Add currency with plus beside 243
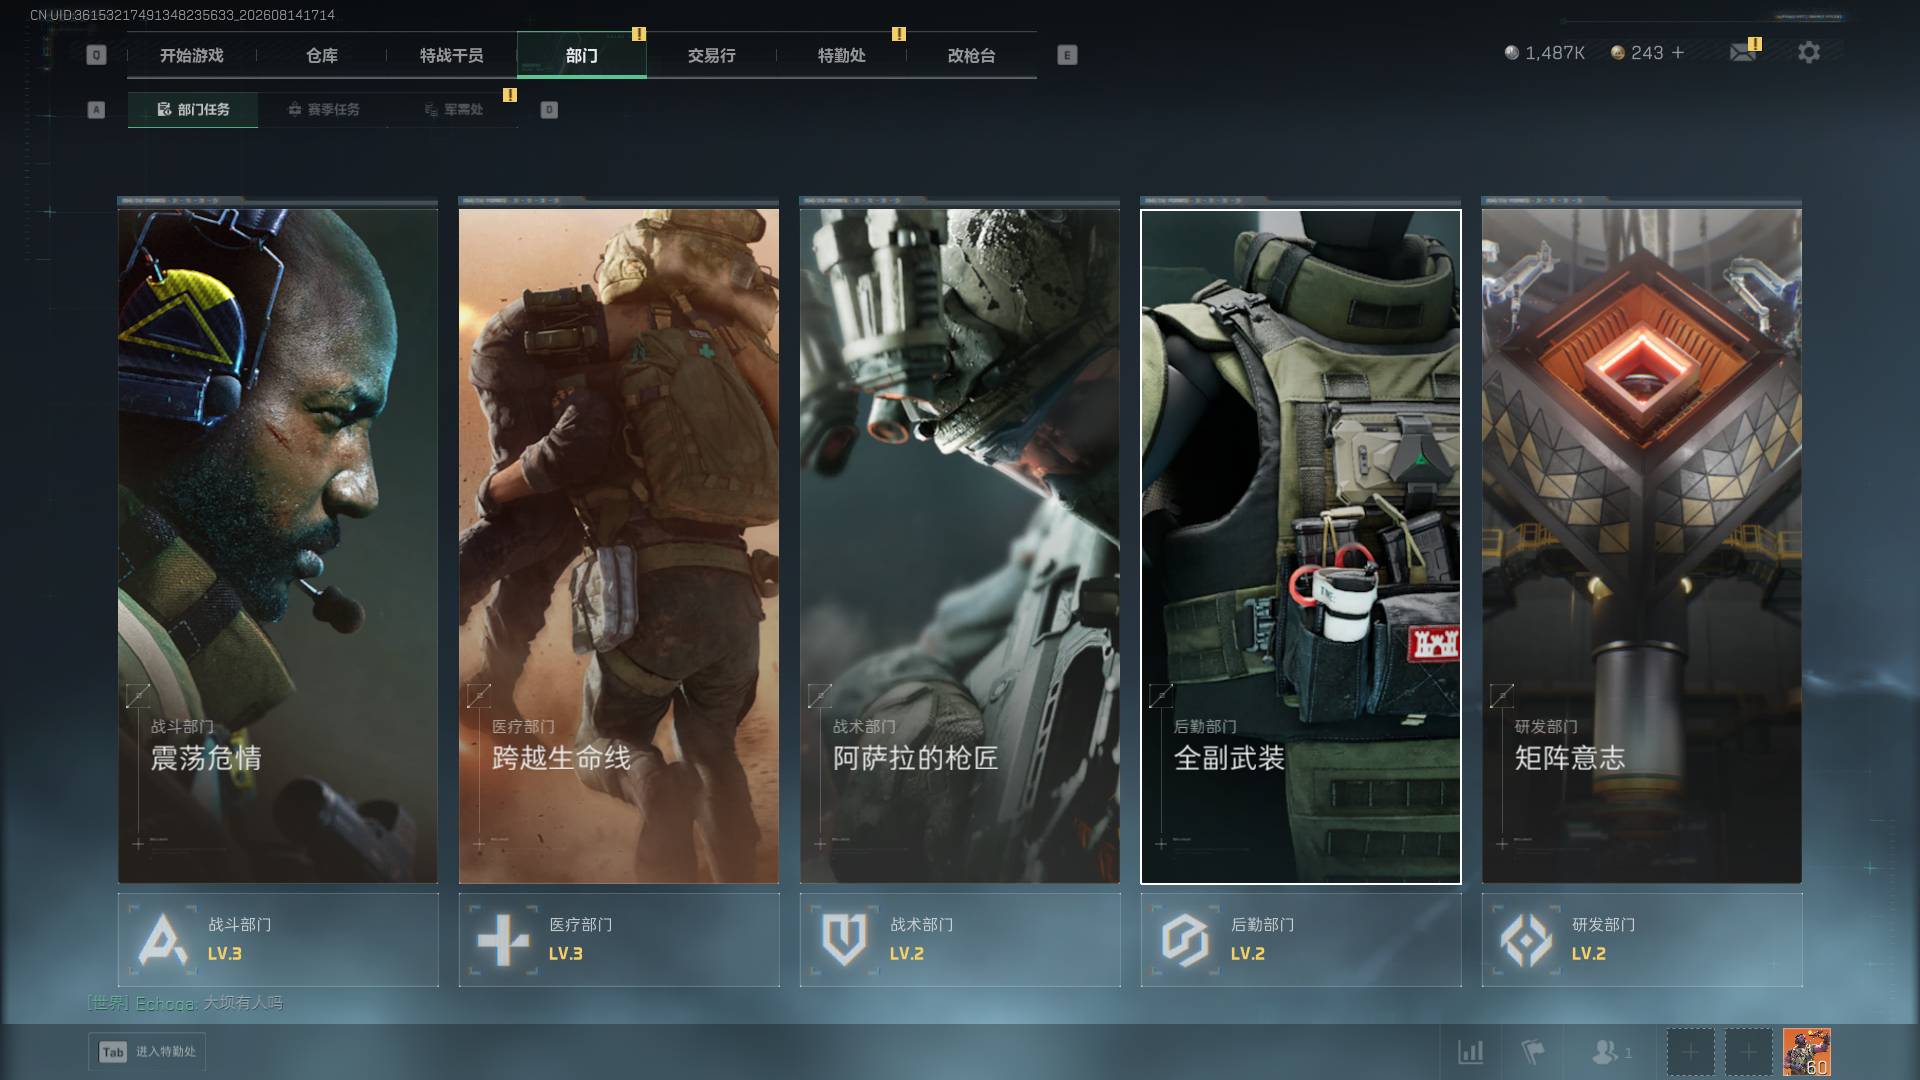Viewport: 1920px width, 1080px height. [x=1678, y=52]
